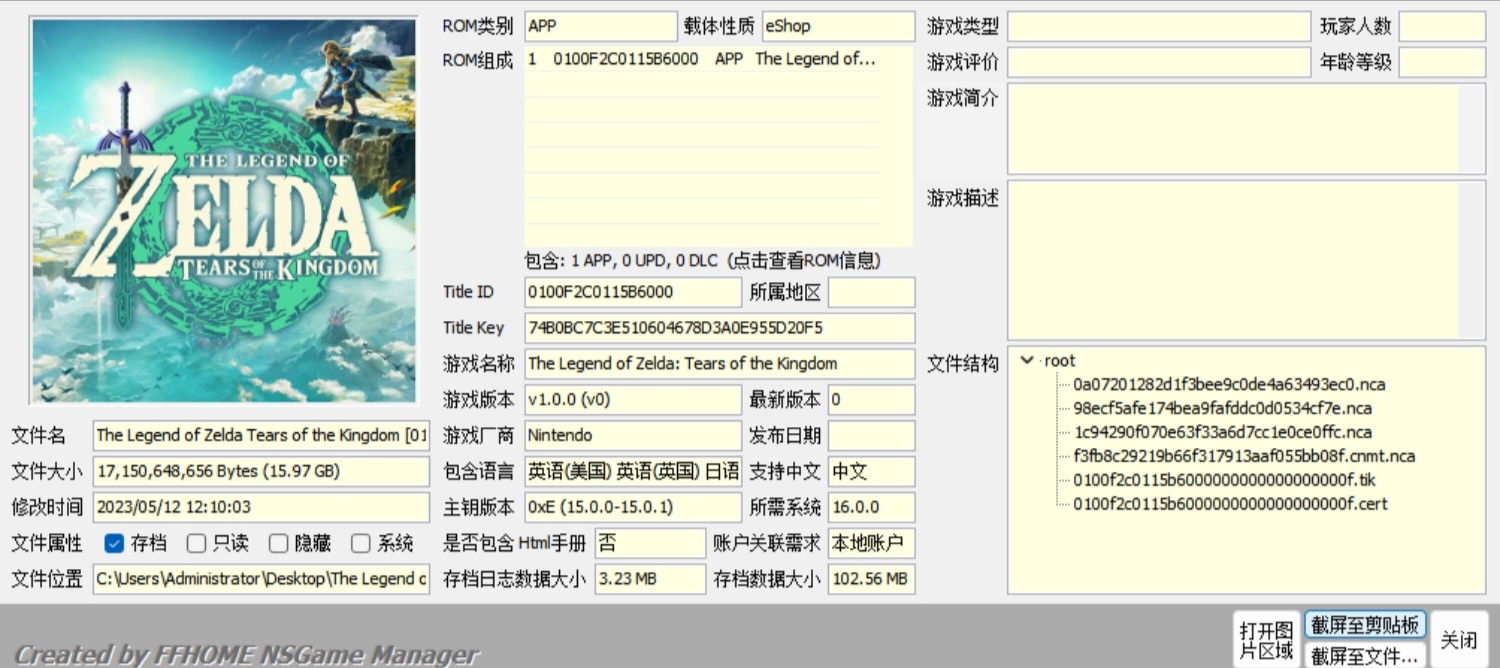Check the 隐藏 hidden attribute checkbox

(x=278, y=543)
